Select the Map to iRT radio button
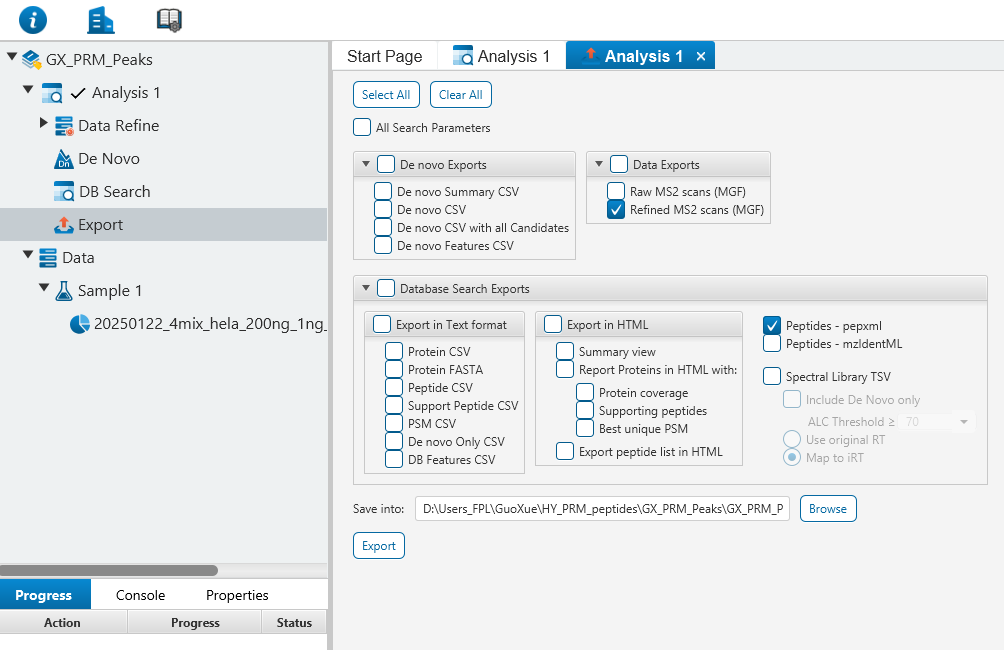 (x=792, y=458)
